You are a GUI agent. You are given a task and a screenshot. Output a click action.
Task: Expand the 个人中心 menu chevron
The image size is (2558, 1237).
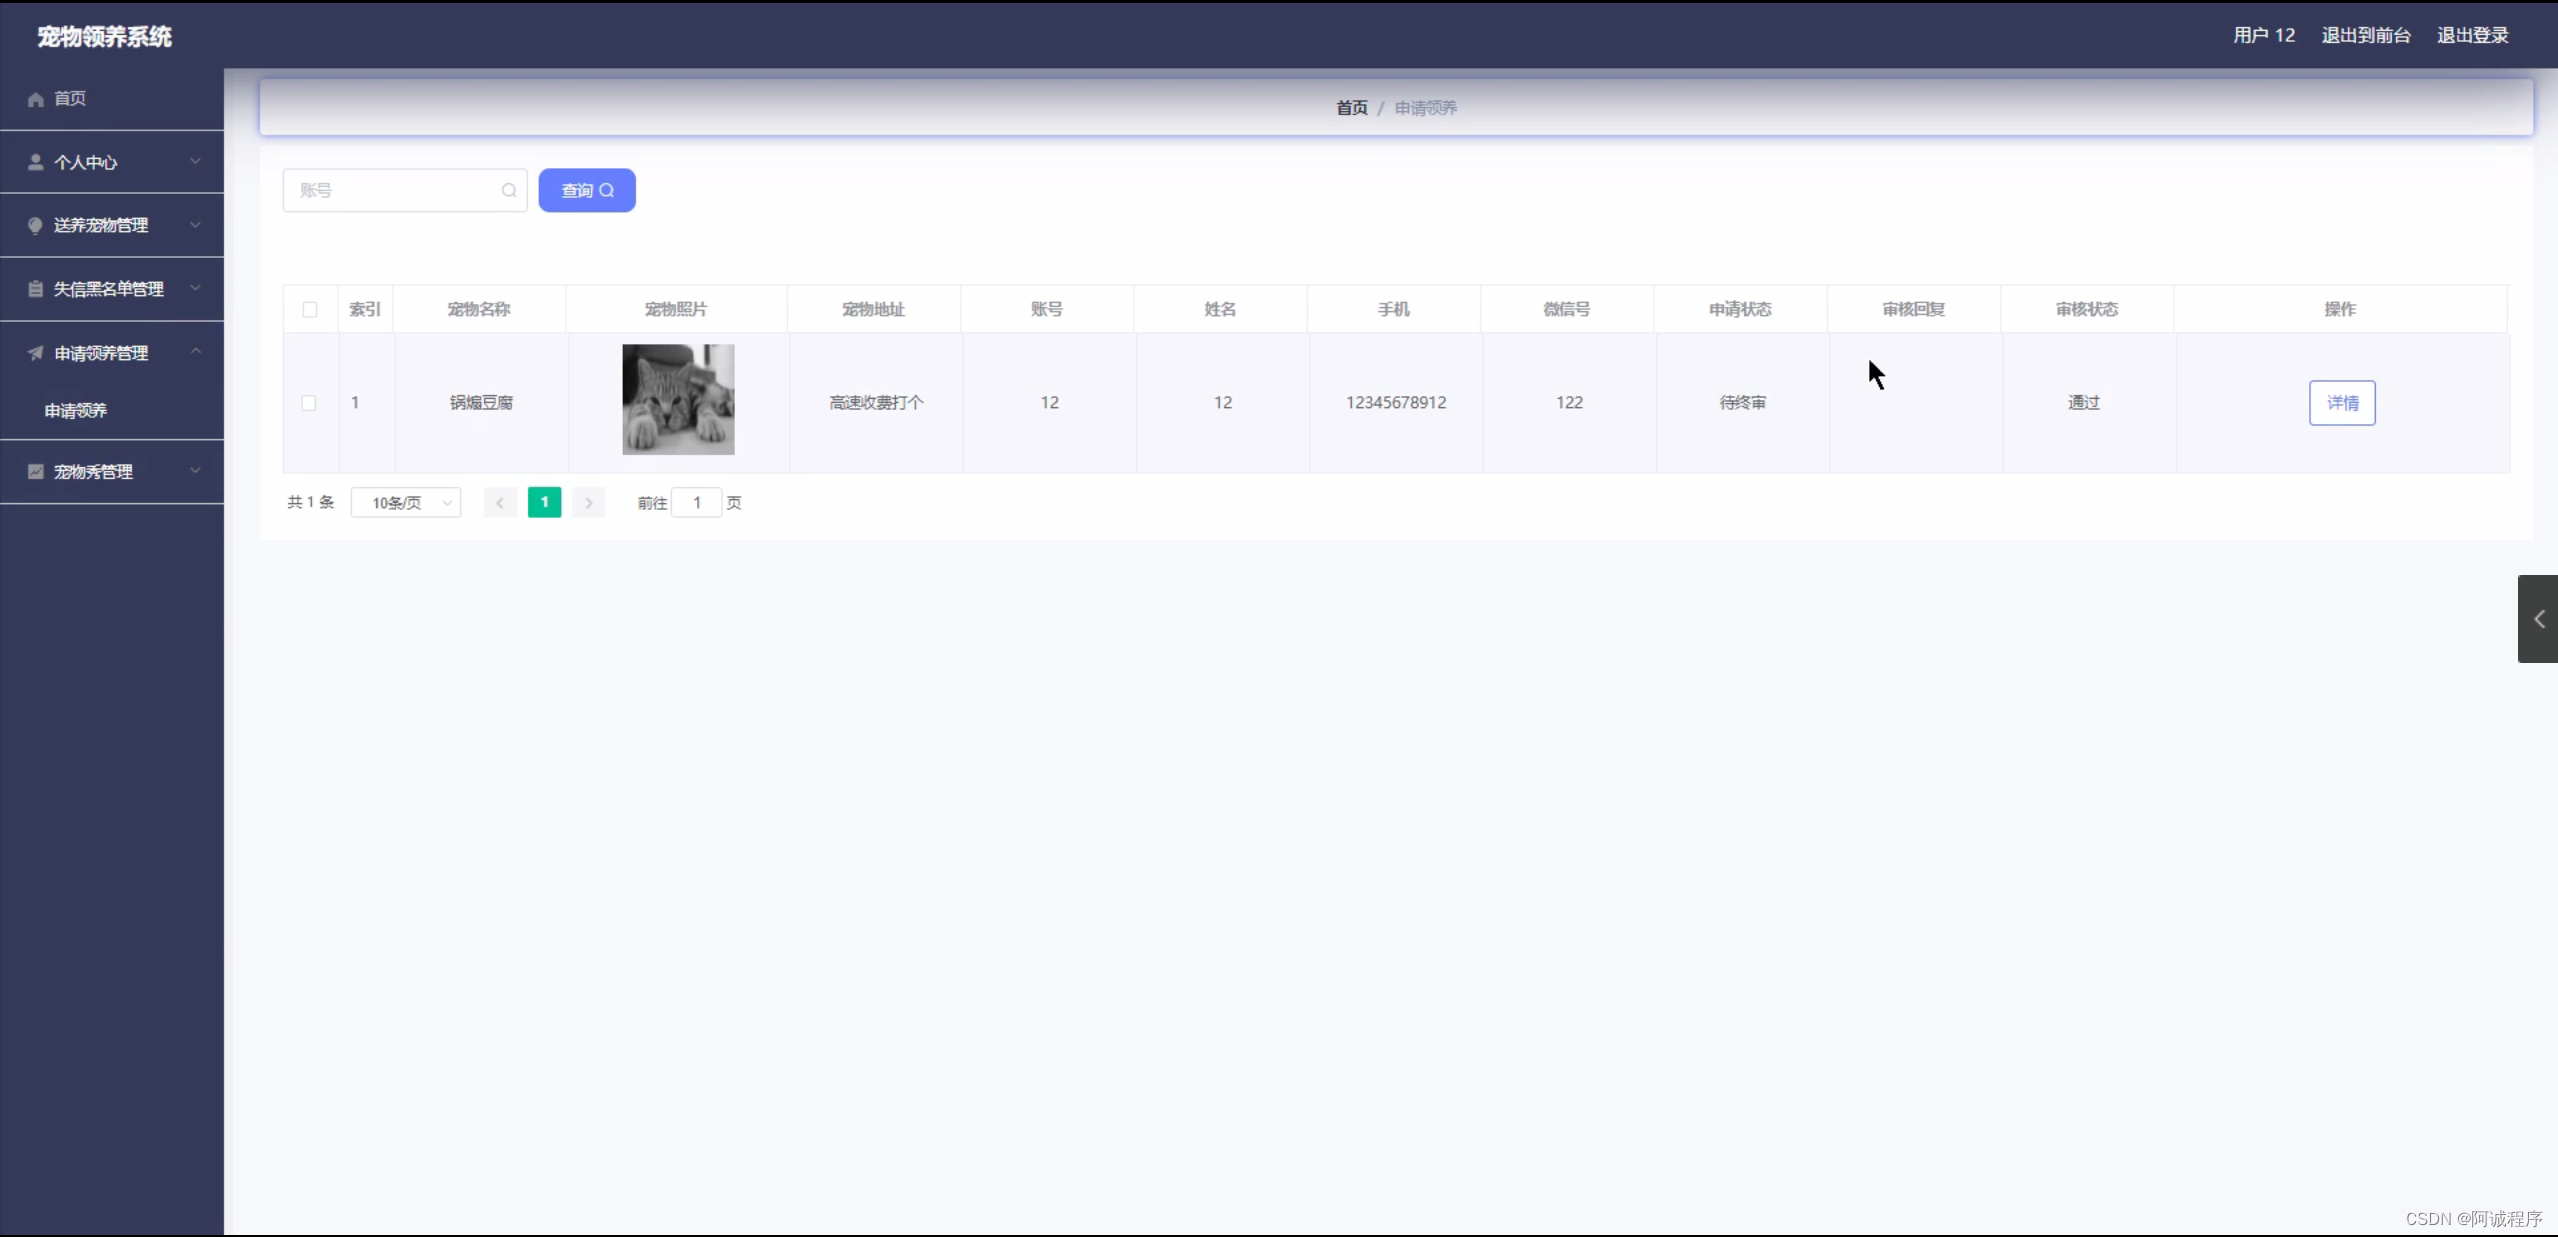coord(196,161)
